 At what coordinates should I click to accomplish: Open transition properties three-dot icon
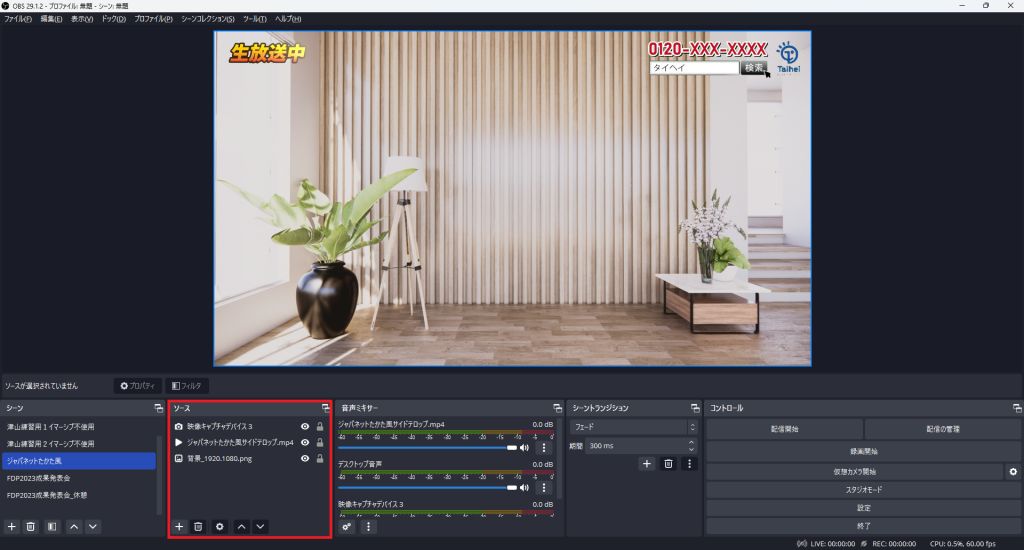pyautogui.click(x=689, y=464)
